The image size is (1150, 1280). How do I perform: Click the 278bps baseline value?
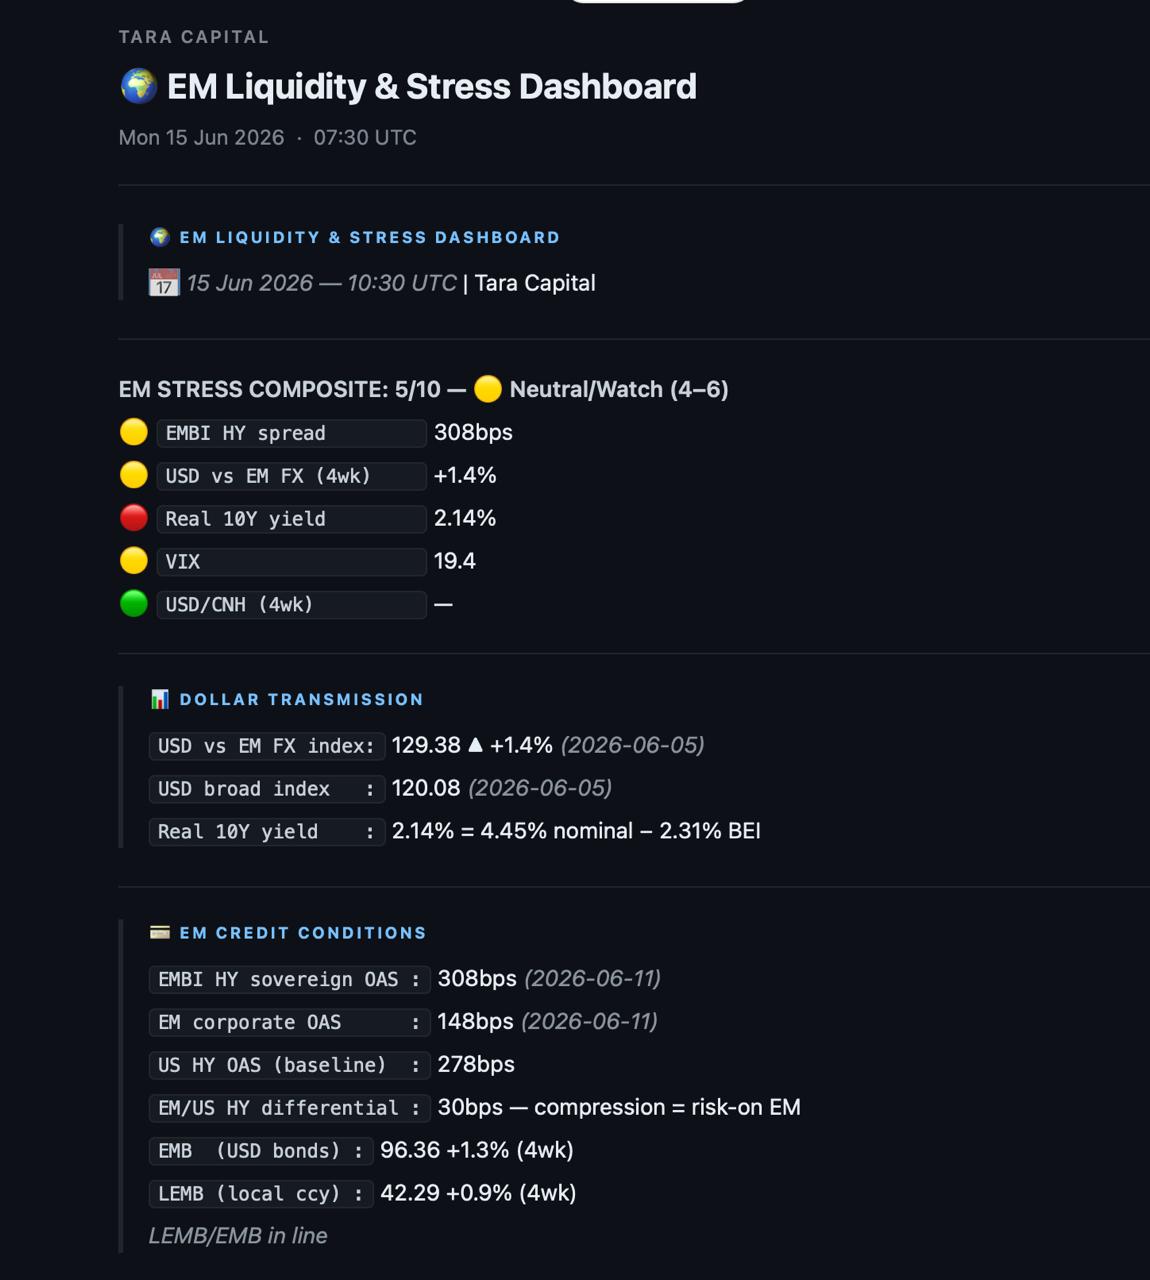(x=476, y=1064)
